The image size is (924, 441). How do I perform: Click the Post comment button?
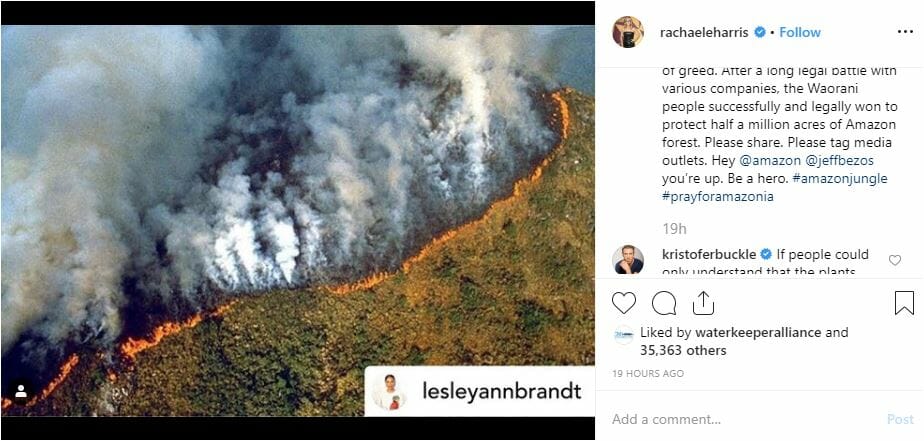click(900, 419)
